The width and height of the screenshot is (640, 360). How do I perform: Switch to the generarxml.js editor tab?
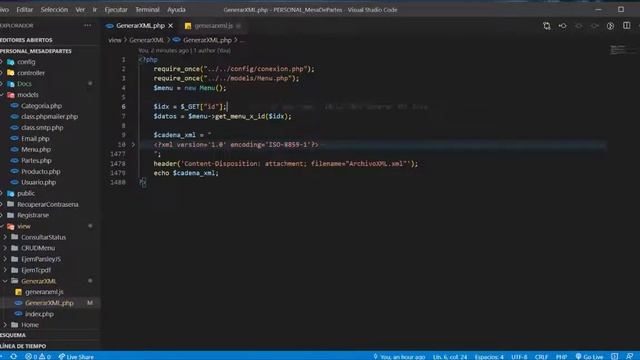point(213,26)
